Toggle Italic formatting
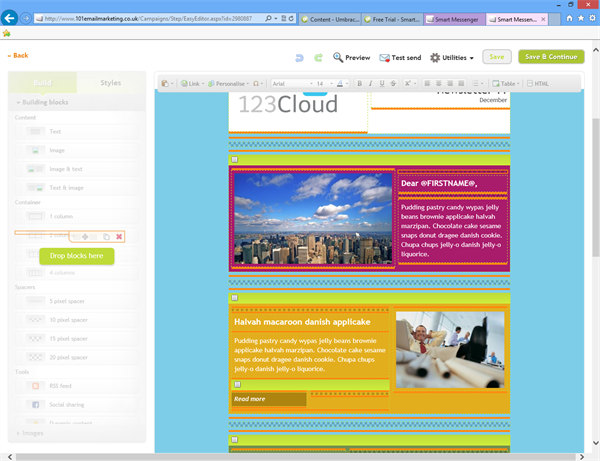The height and width of the screenshot is (461, 600). coord(370,83)
